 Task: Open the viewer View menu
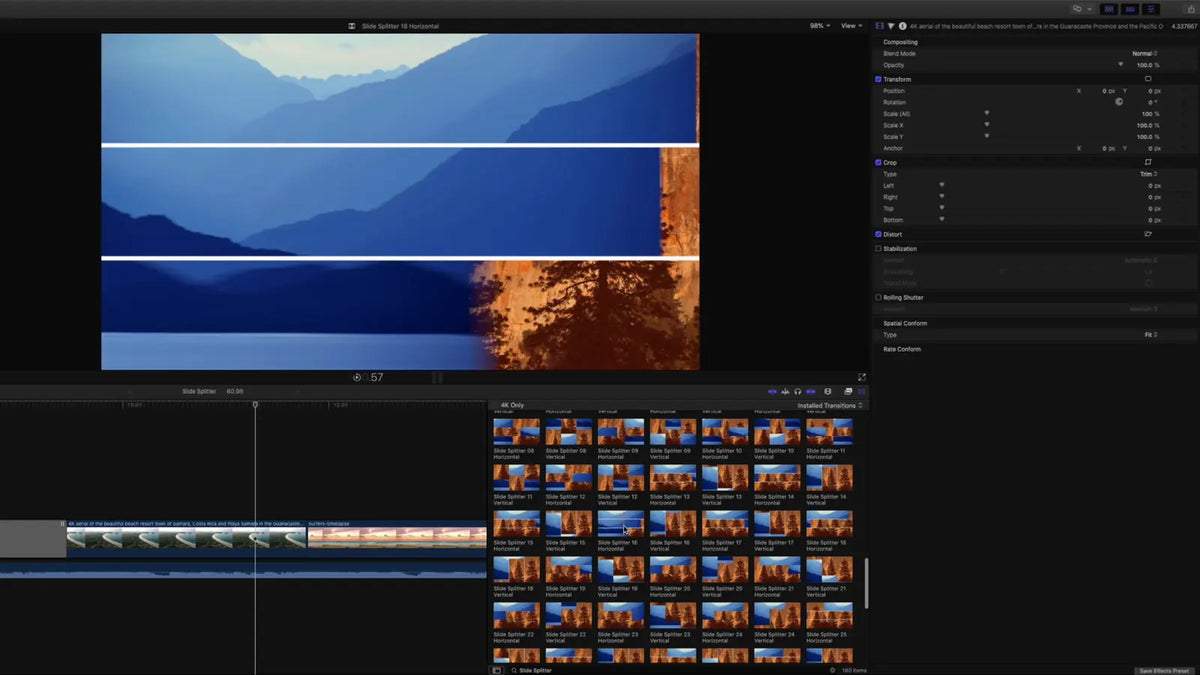[850, 26]
